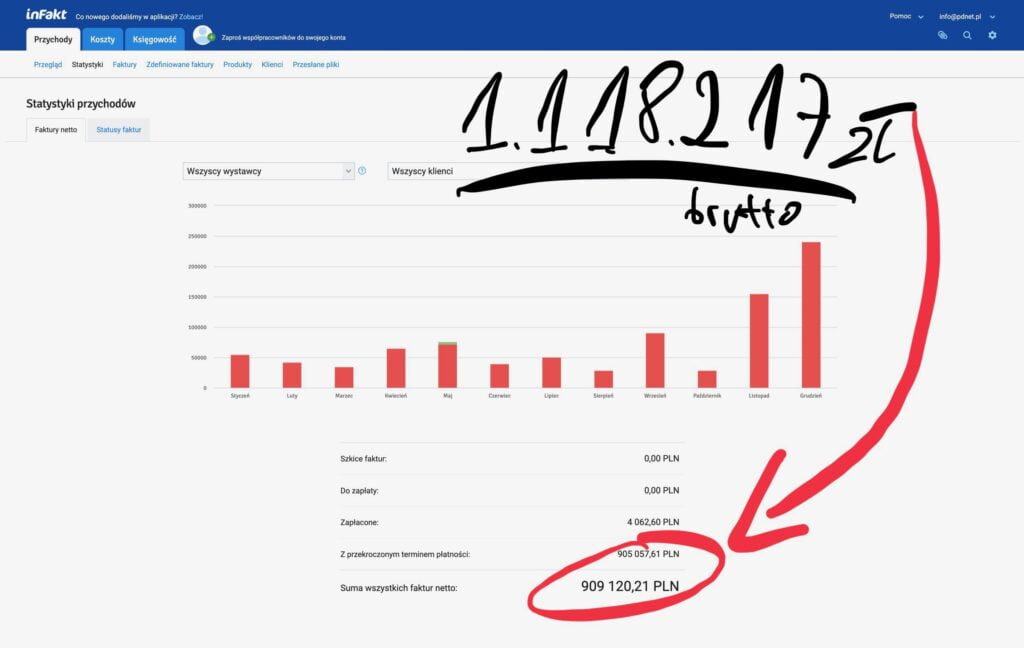Click the inFakt logo

coord(46,15)
